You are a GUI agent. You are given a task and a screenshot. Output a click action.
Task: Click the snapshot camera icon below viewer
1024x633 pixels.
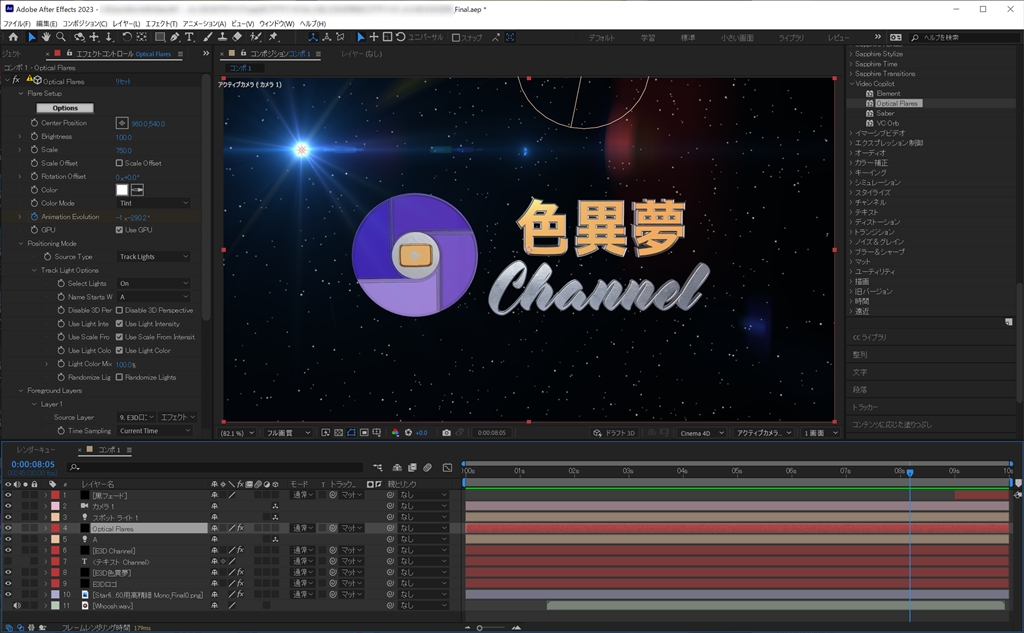click(x=446, y=432)
